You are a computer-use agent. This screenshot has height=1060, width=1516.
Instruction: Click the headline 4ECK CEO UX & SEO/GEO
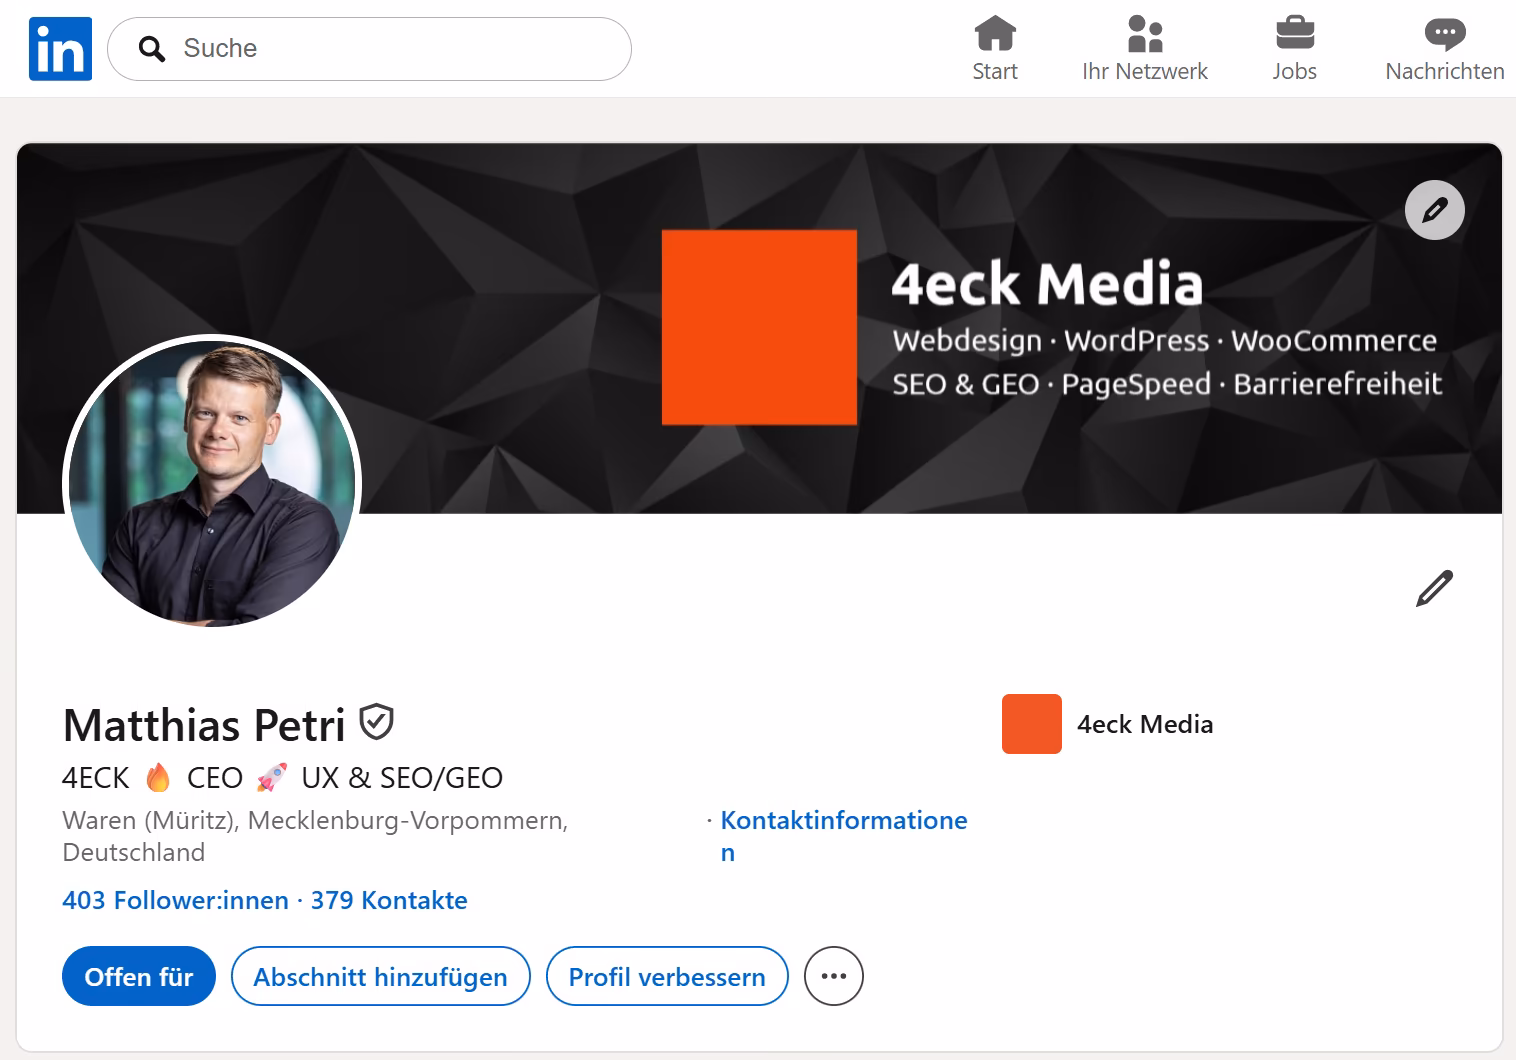[x=282, y=777]
